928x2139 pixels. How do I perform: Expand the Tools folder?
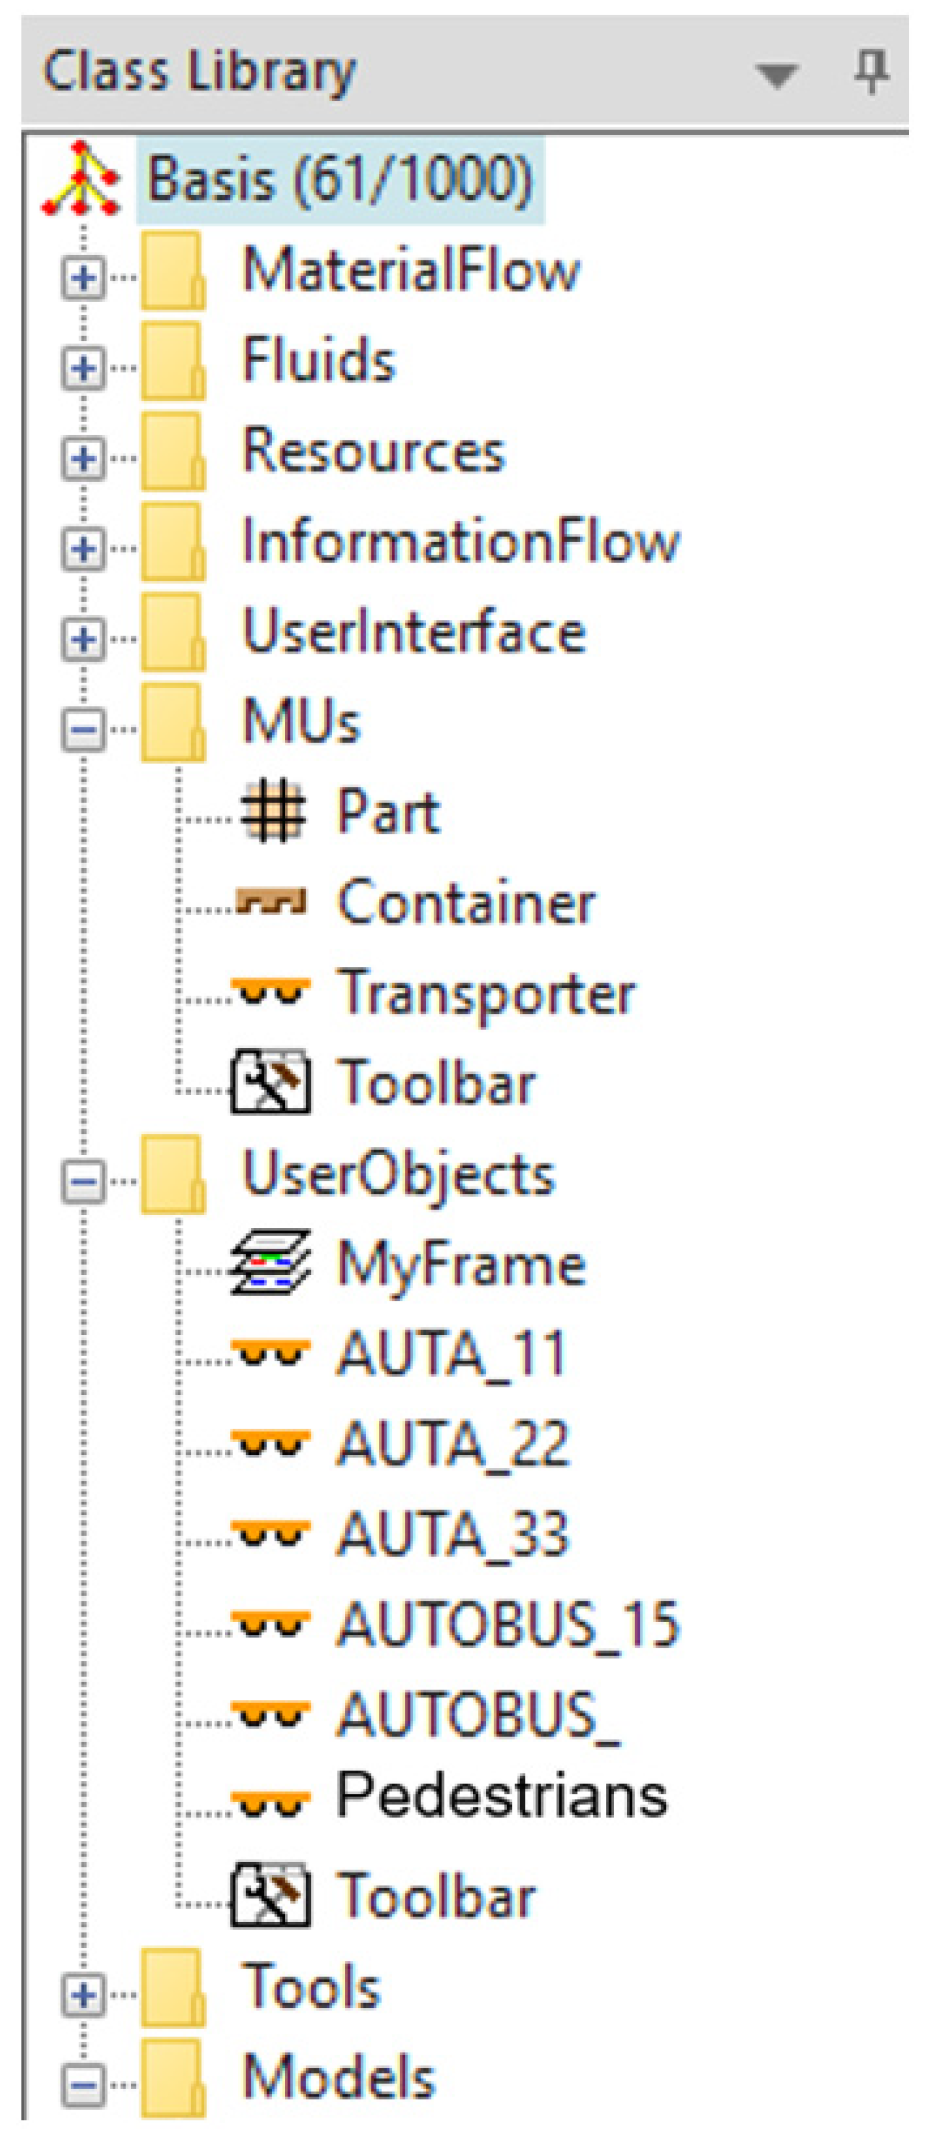(84, 1995)
